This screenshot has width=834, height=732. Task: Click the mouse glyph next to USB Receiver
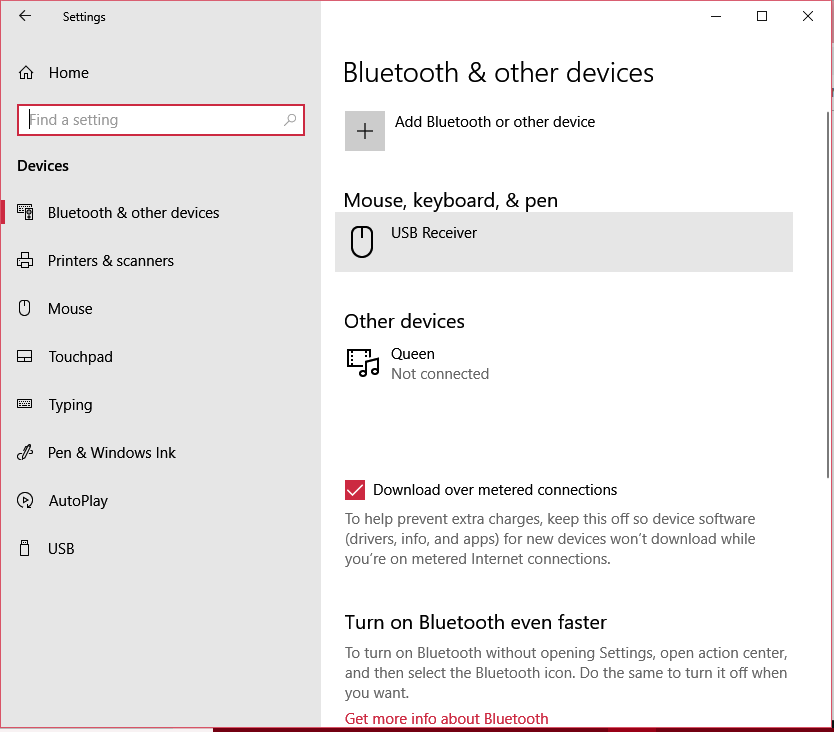pos(361,241)
